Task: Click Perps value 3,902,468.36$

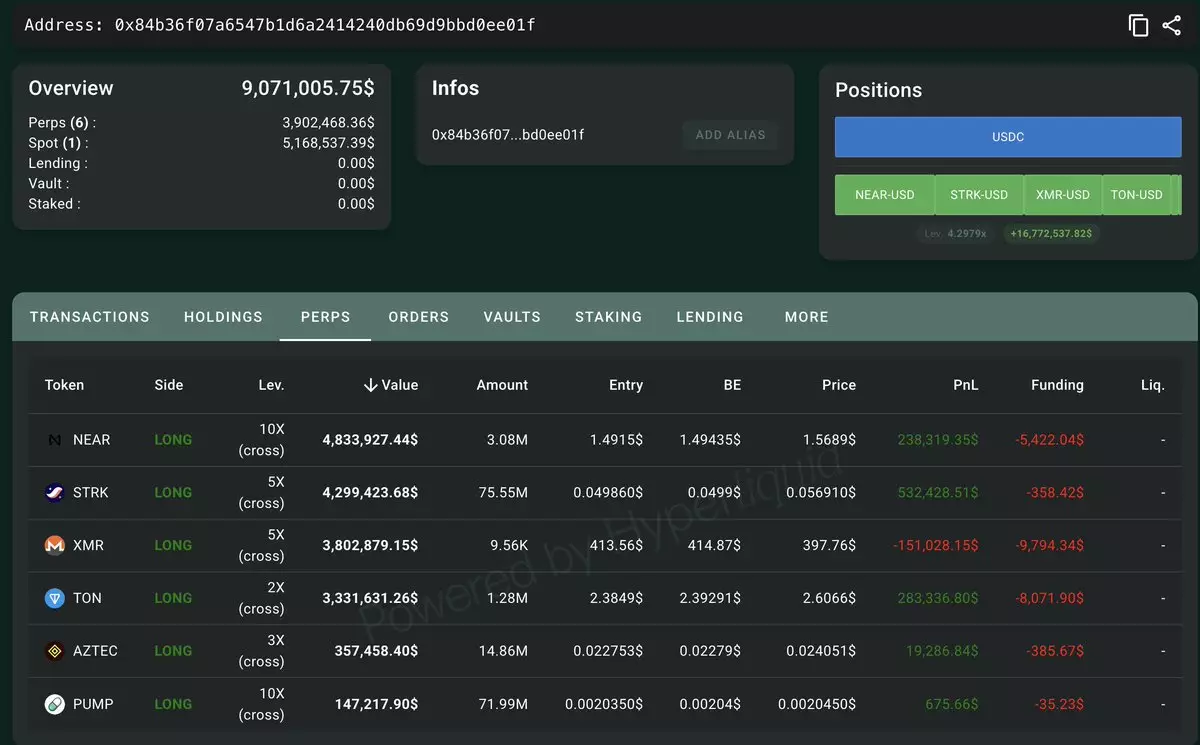Action: [329, 123]
